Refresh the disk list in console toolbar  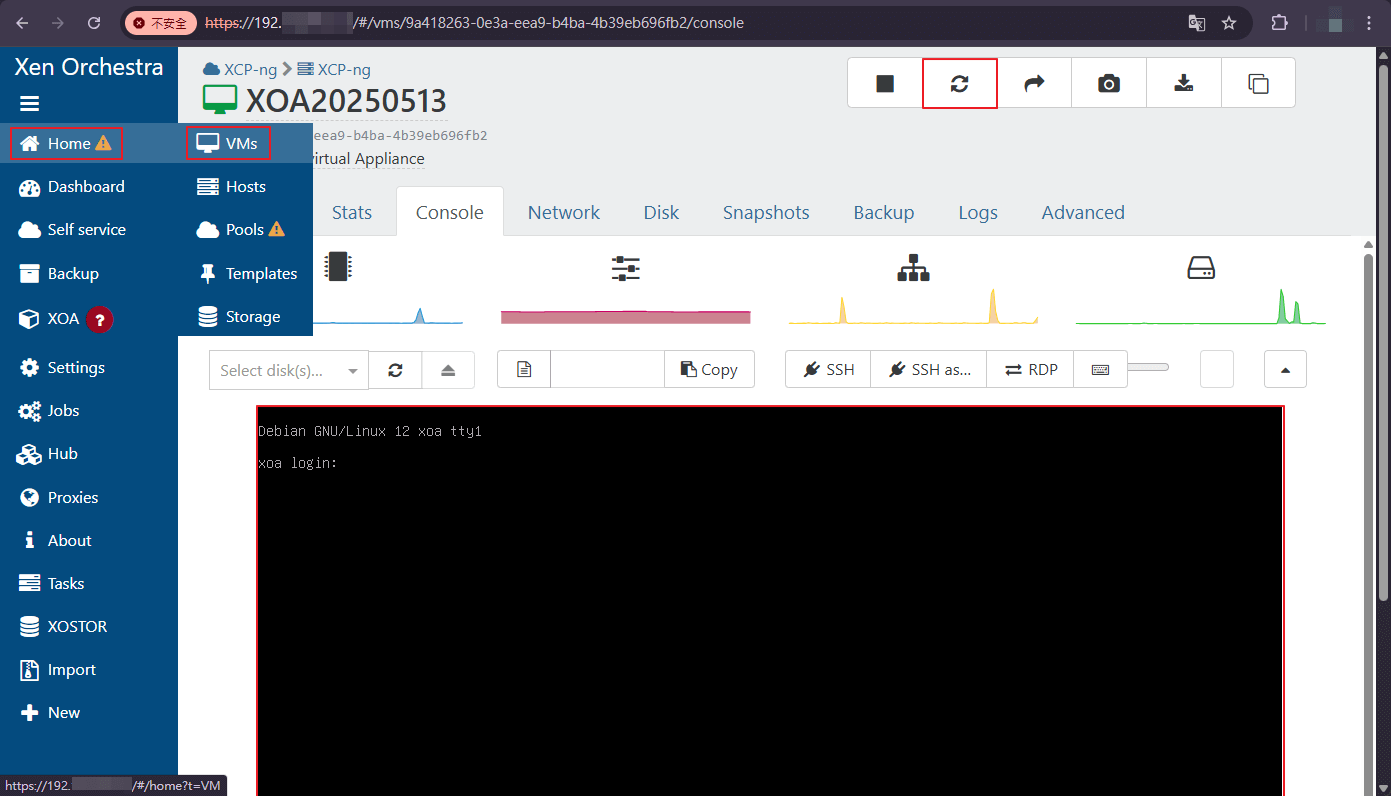[395, 370]
